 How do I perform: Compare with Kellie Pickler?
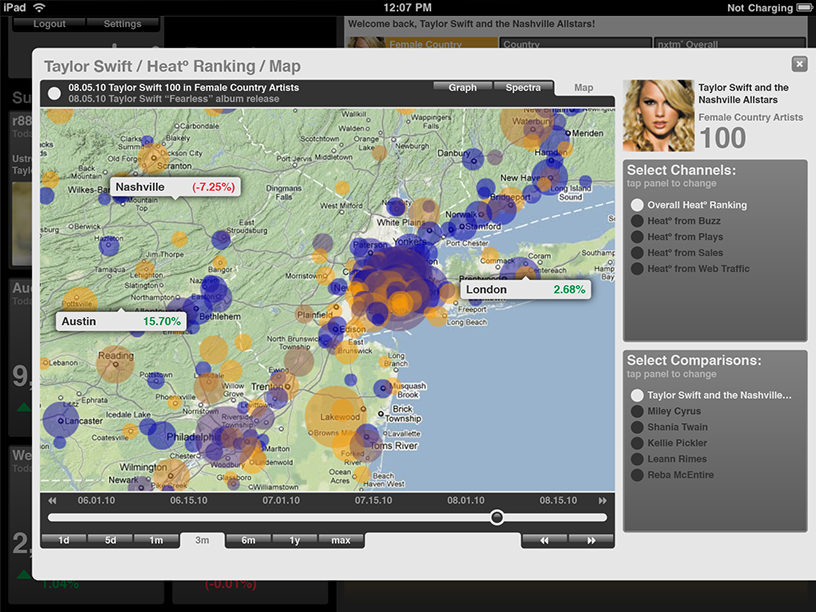pyautogui.click(x=669, y=443)
